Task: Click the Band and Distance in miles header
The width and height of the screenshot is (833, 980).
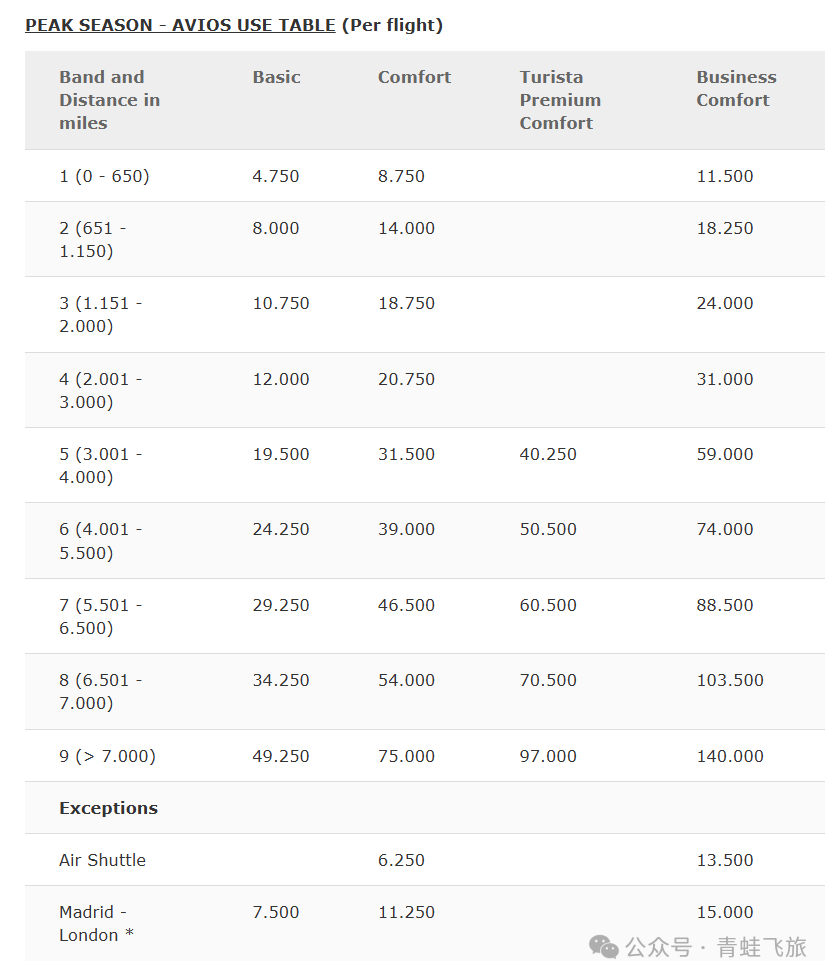Action: pos(109,100)
